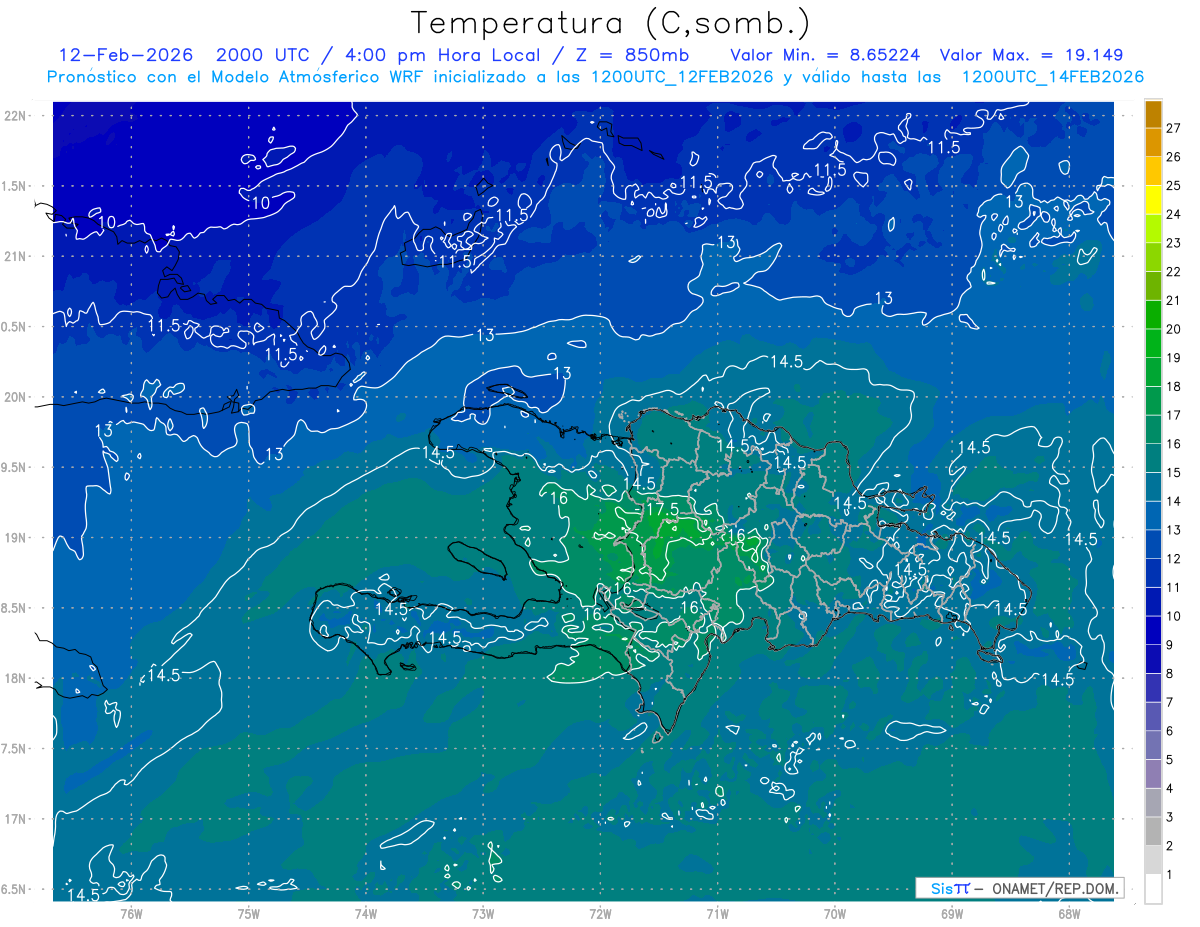
Task: Click the dark blue colorbar swatch between 9 and 10
Action: click(1153, 631)
